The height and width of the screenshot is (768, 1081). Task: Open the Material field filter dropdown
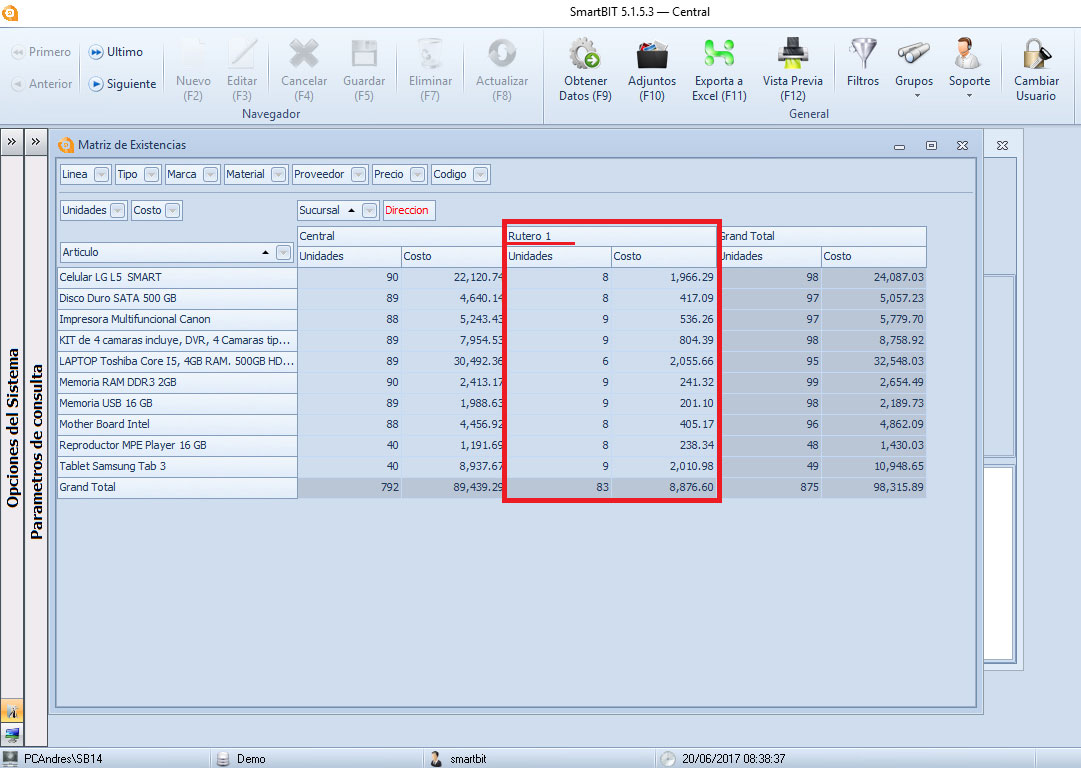click(x=279, y=174)
